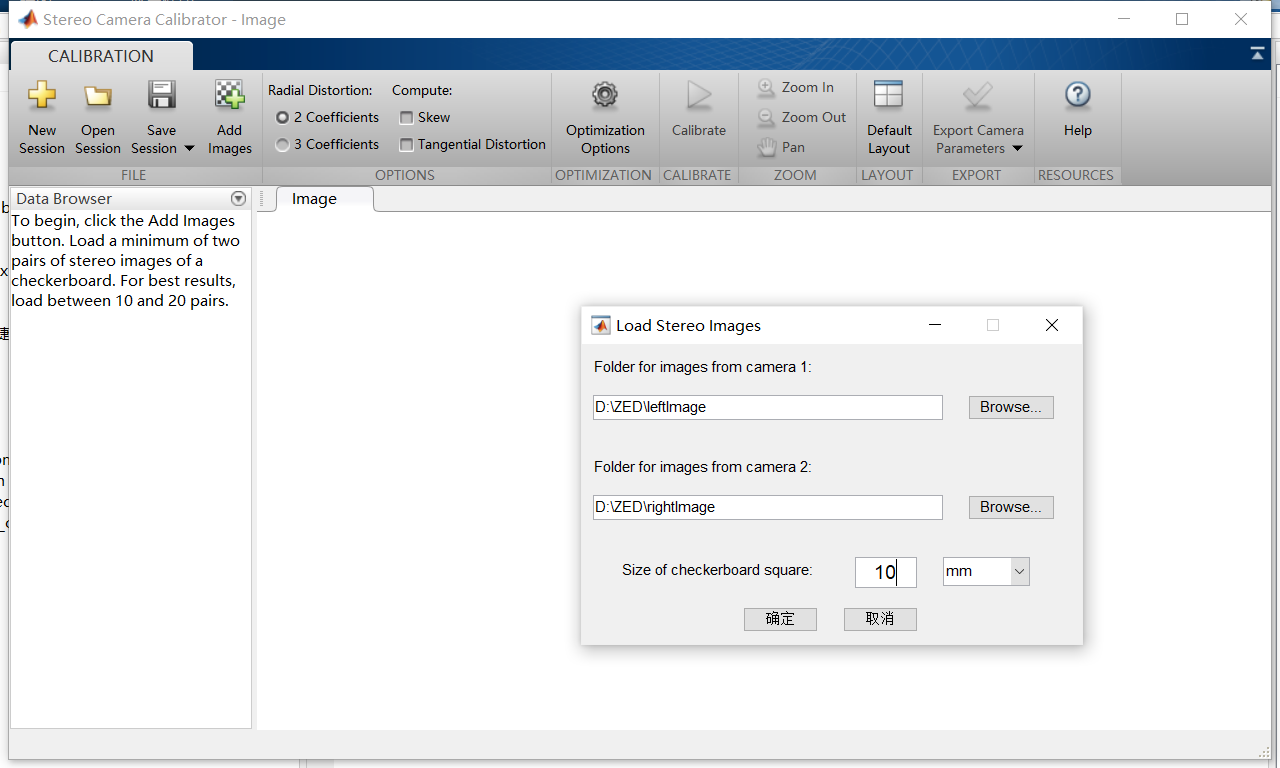Screen dimensions: 1280x768
Task: Click 'Compute:' label in options
Action: click(422, 90)
